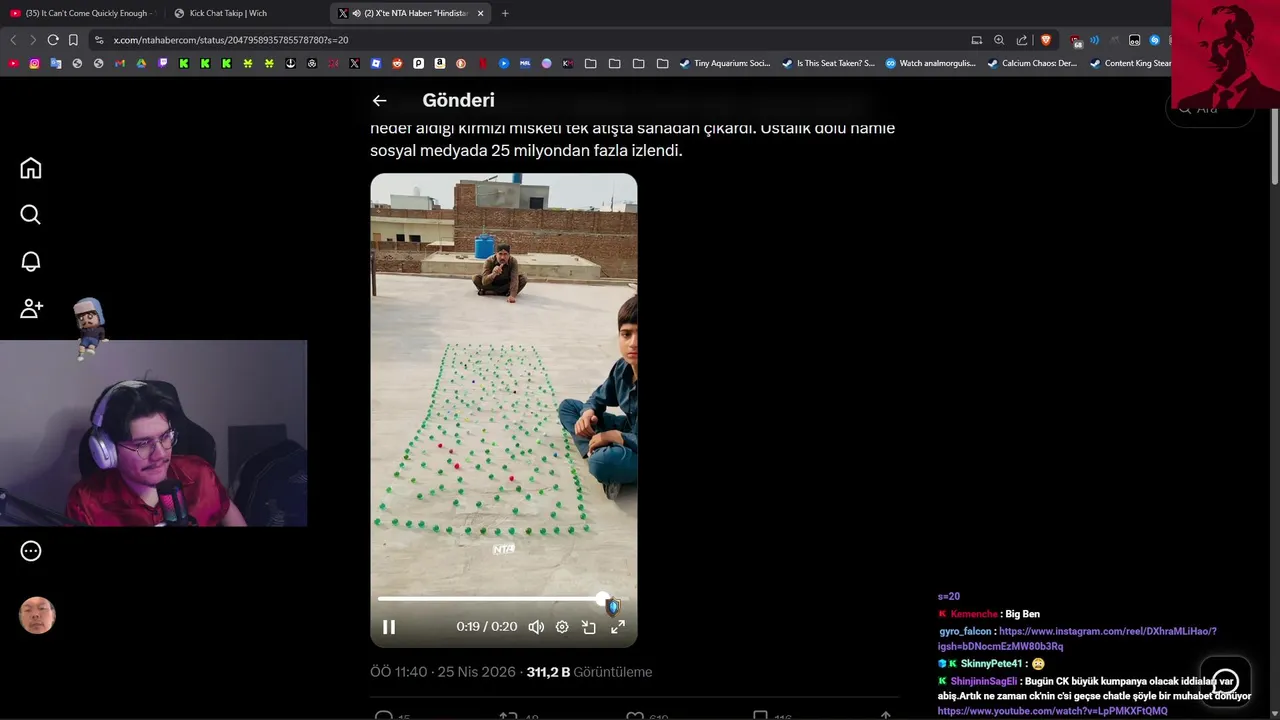
Task: Open the profile avatar in the sidebar
Action: (37, 616)
